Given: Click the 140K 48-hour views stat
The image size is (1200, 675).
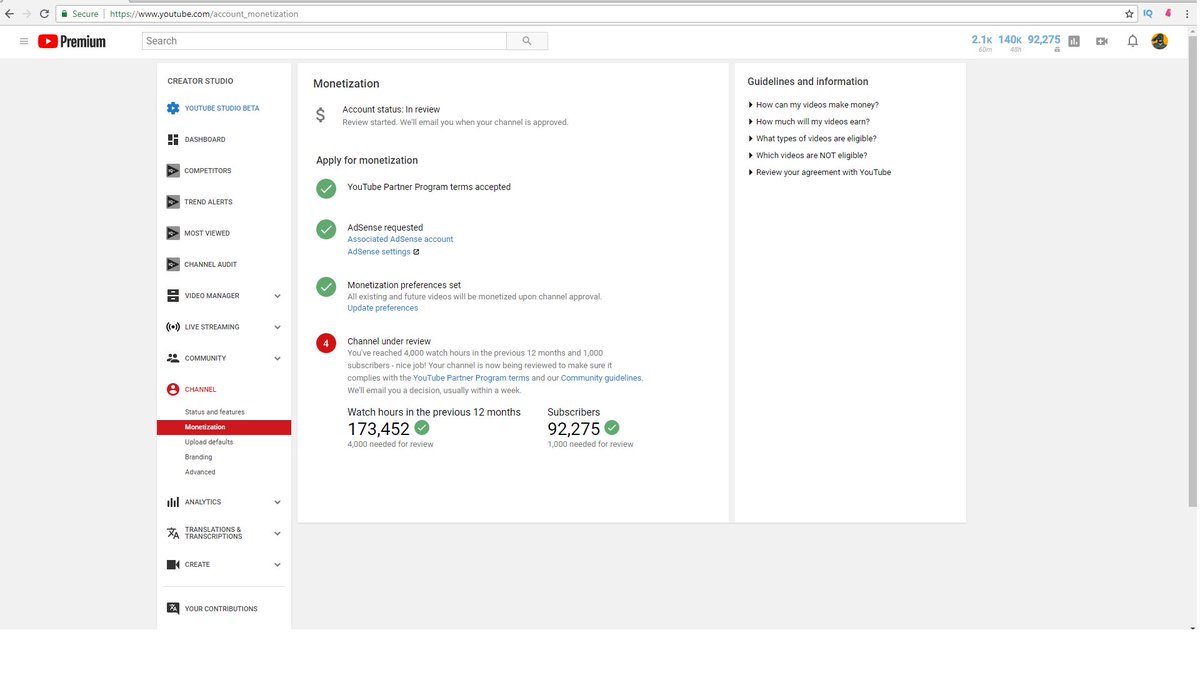Looking at the screenshot, I should [x=1010, y=39].
